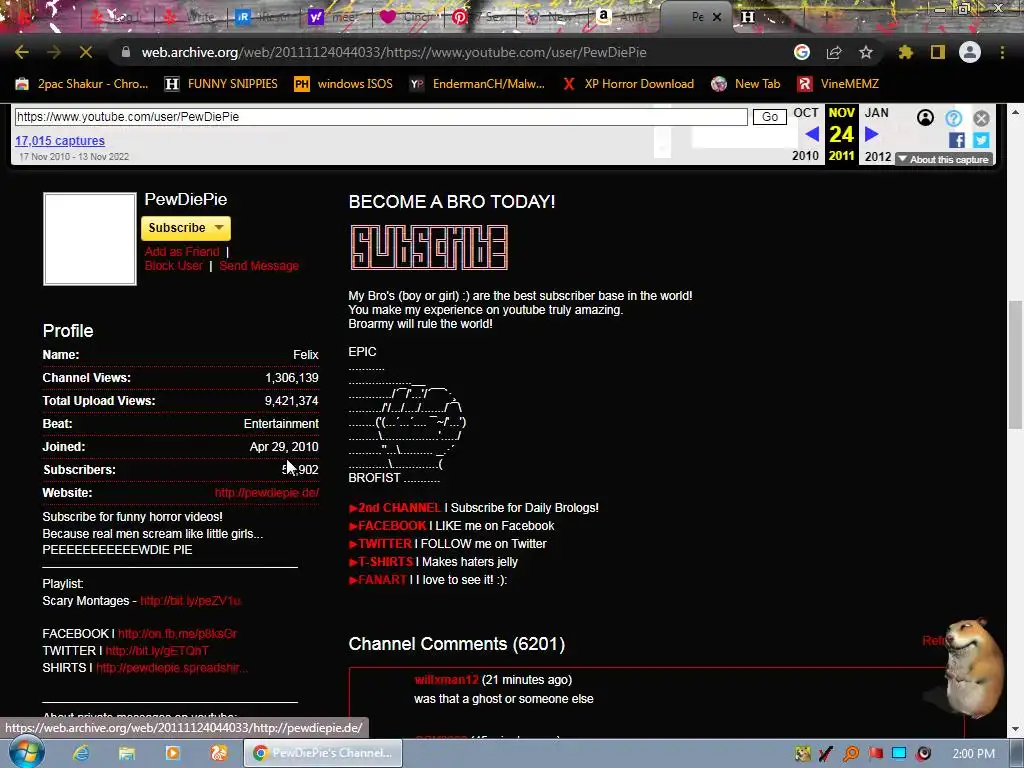Close the Wayback toolbar
The width and height of the screenshot is (1024, 768).
pos(982,118)
